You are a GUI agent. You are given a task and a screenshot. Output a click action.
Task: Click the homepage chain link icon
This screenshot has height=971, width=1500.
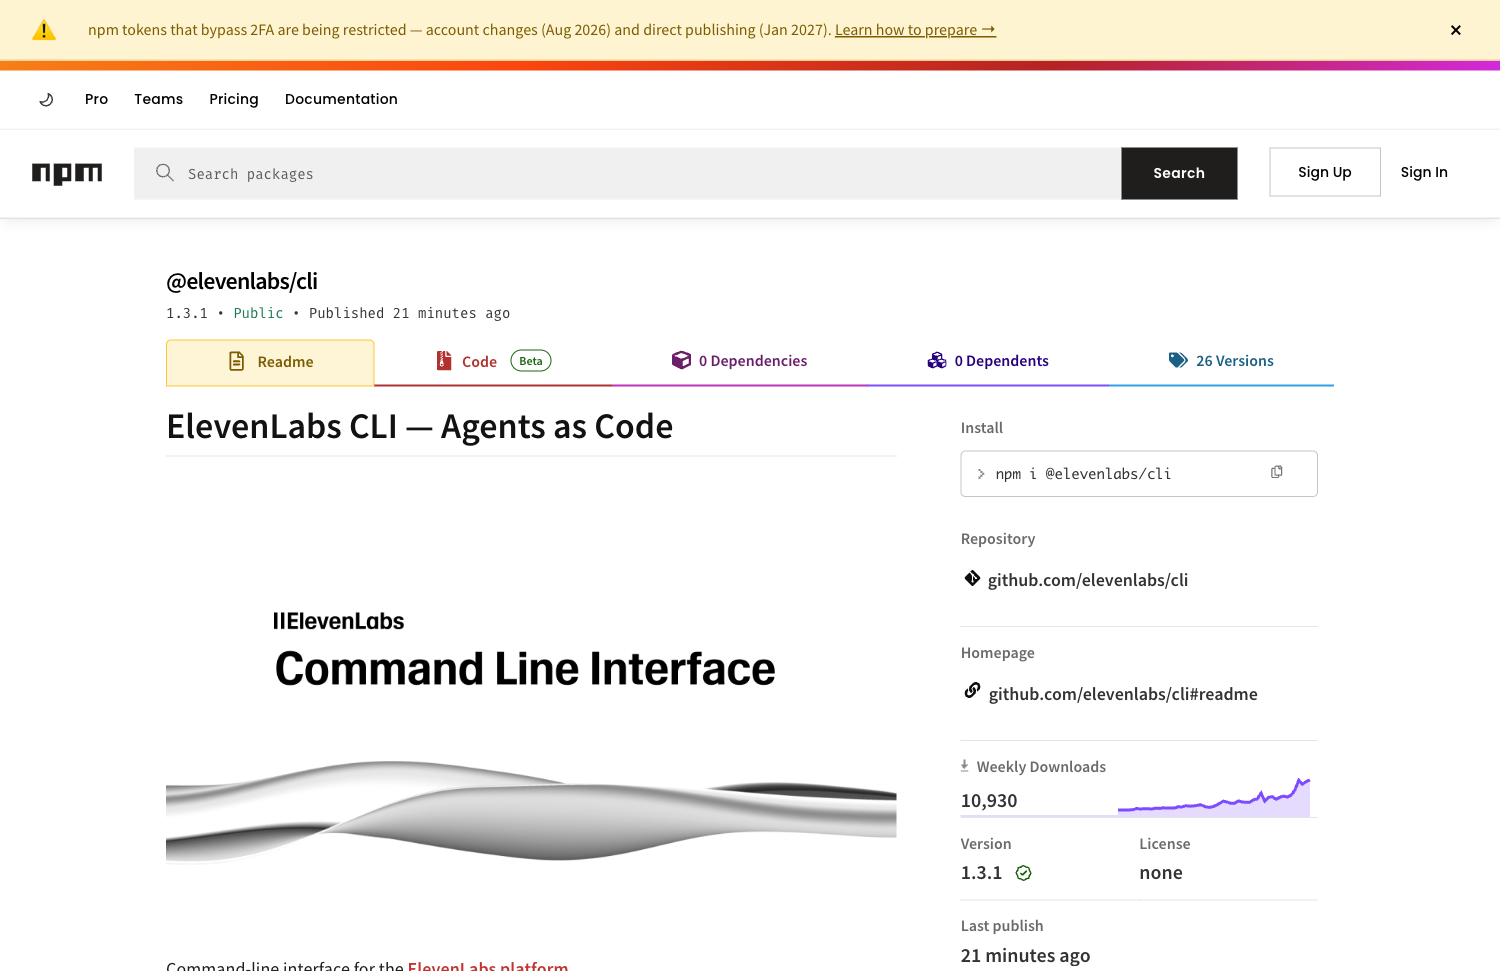(972, 690)
